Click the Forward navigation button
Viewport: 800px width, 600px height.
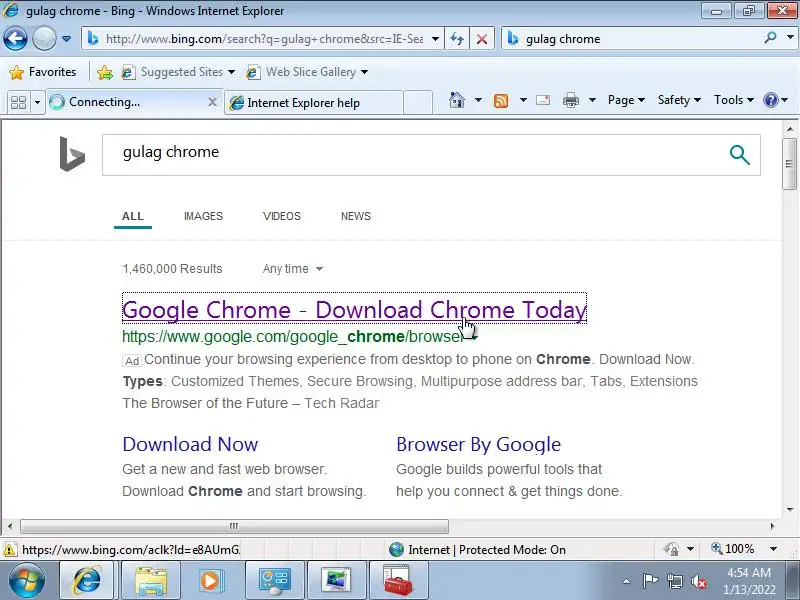tap(44, 39)
